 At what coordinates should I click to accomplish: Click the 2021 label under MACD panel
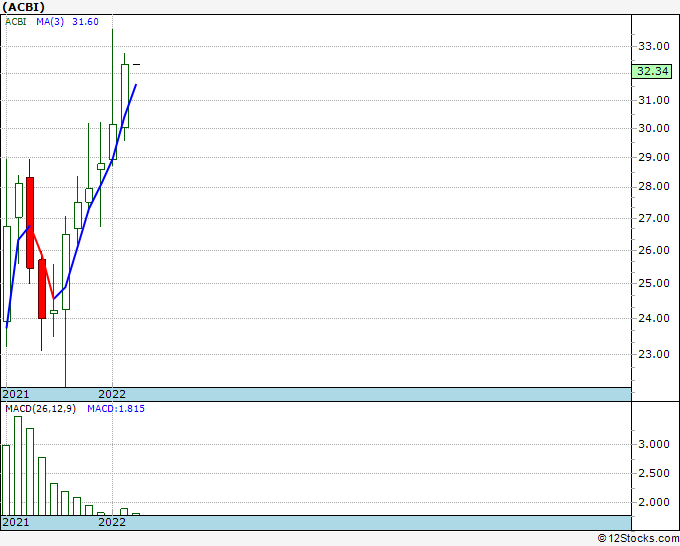click(16, 522)
